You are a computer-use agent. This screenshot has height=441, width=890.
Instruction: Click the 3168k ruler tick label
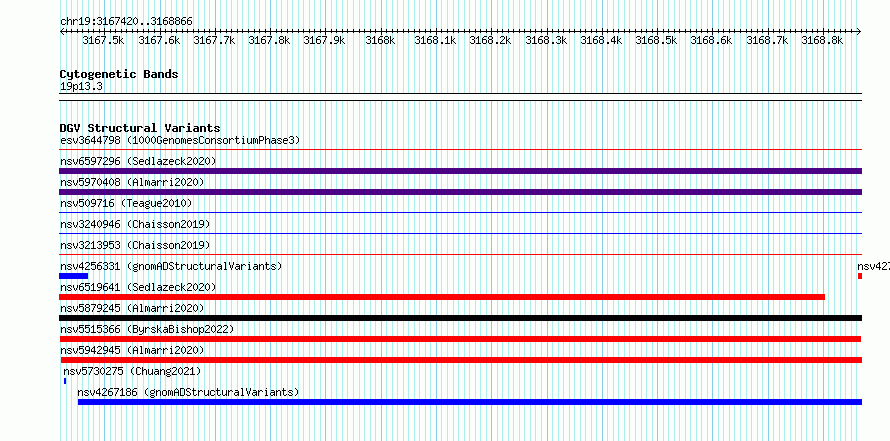380,40
